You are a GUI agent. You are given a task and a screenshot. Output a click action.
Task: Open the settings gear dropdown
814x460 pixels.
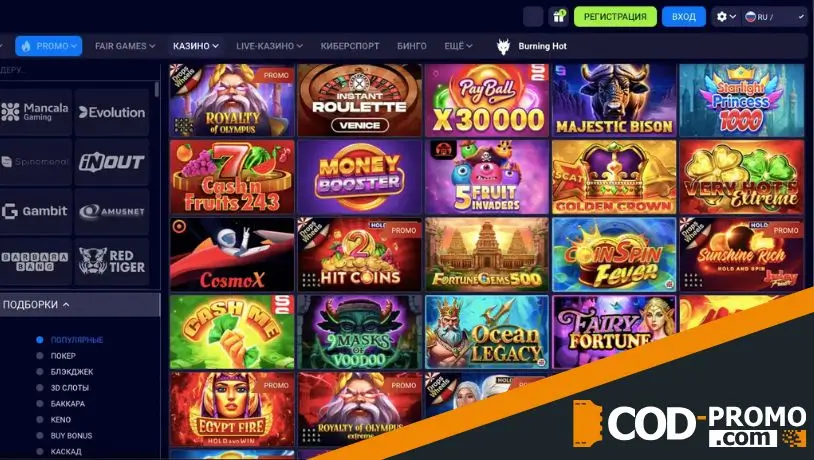[726, 17]
